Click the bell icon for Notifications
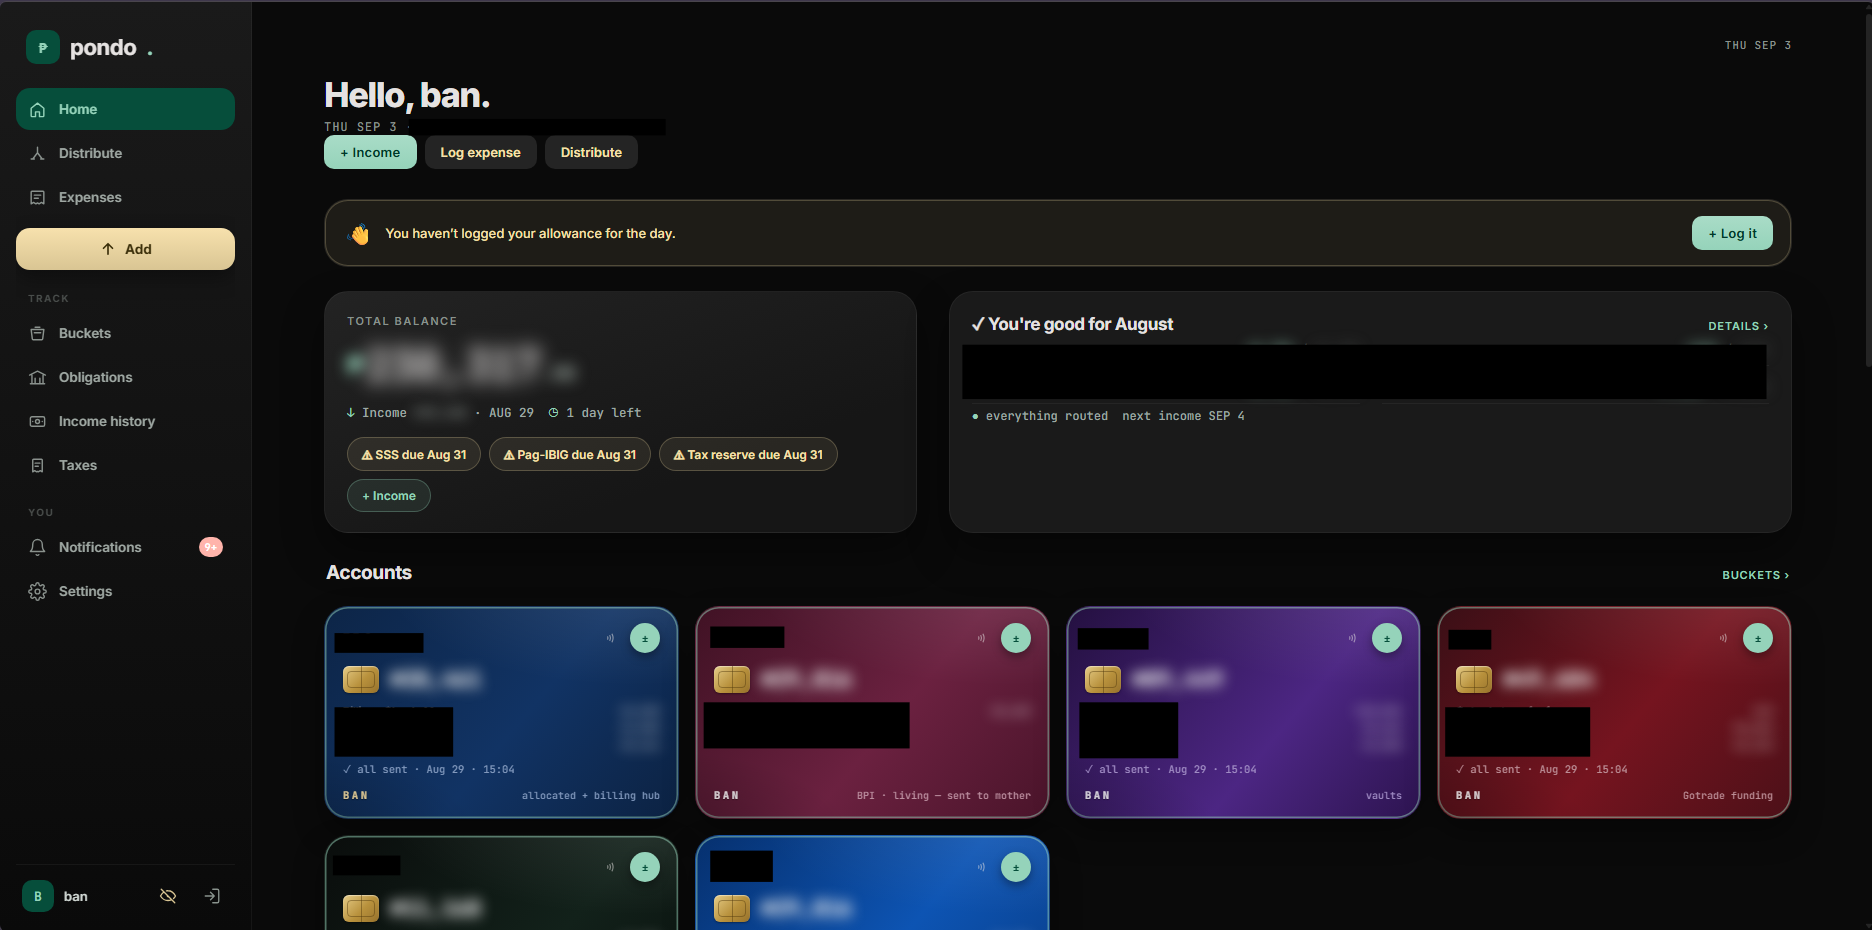1872x930 pixels. (38, 547)
